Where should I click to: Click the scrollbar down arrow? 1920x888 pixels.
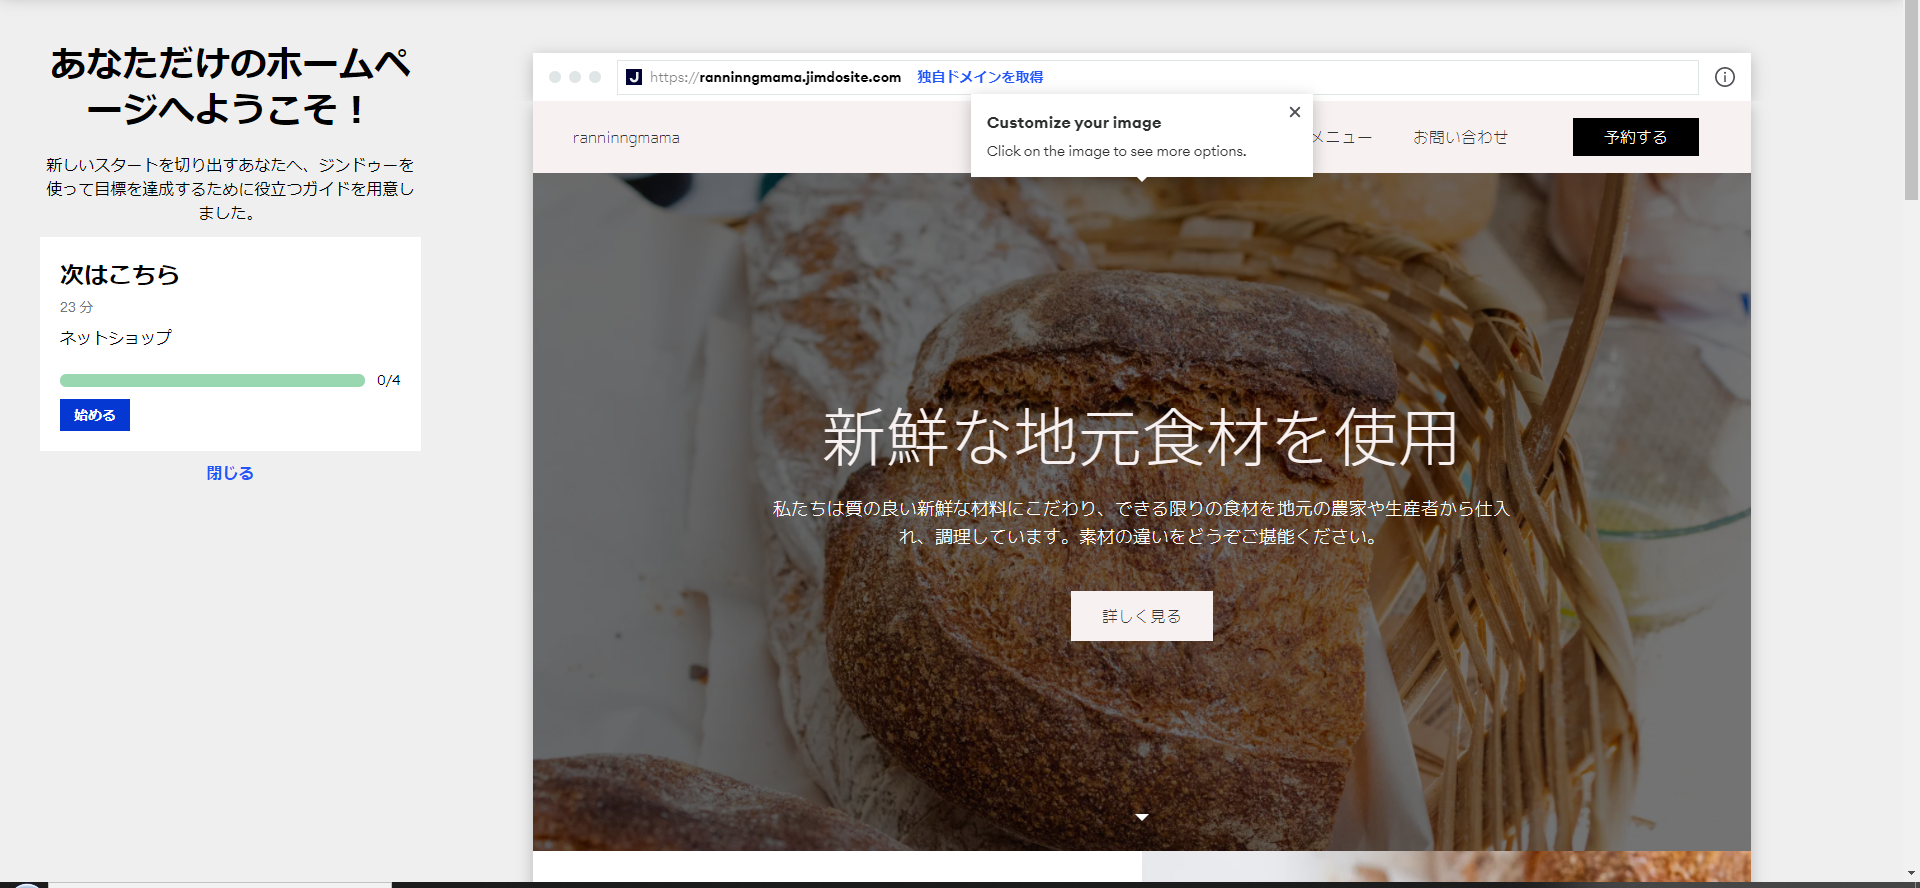pyautogui.click(x=1911, y=873)
